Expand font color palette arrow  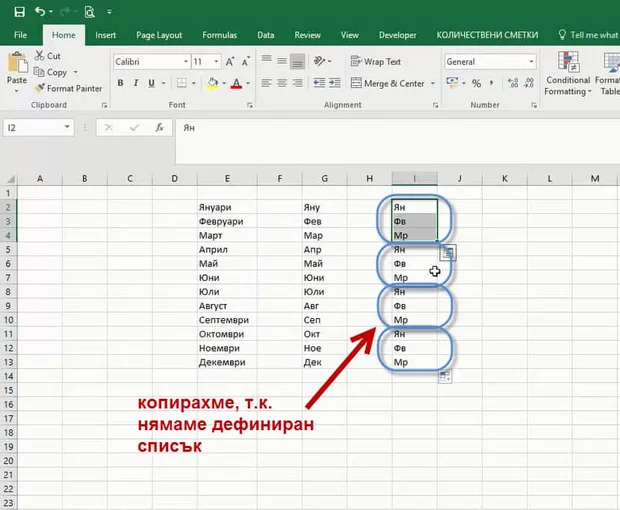point(248,83)
